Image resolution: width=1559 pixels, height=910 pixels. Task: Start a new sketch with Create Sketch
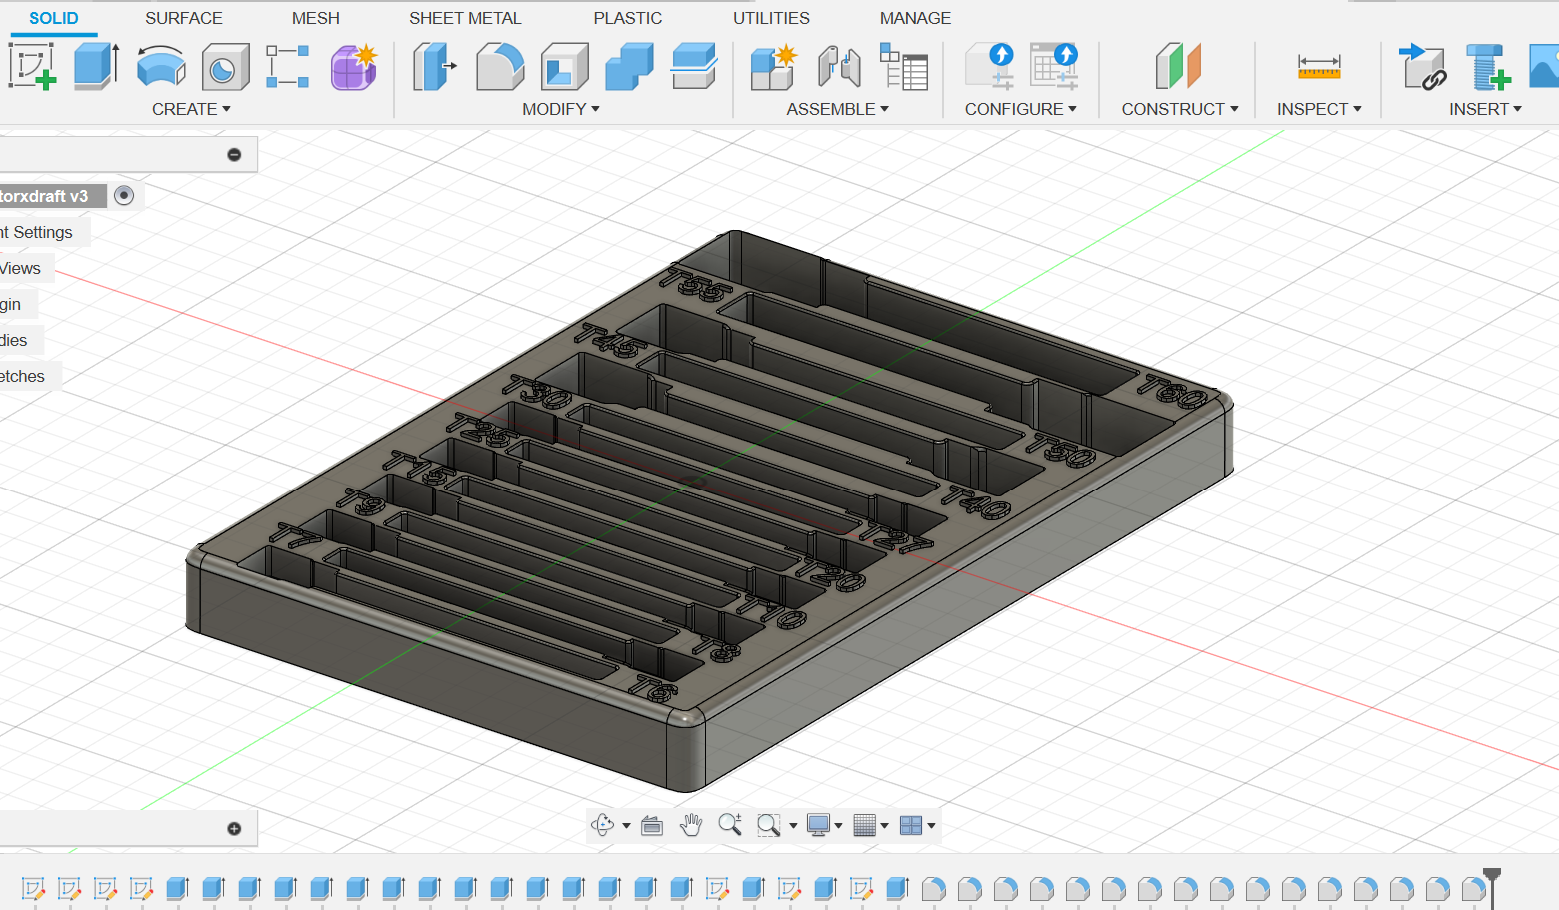(x=32, y=66)
